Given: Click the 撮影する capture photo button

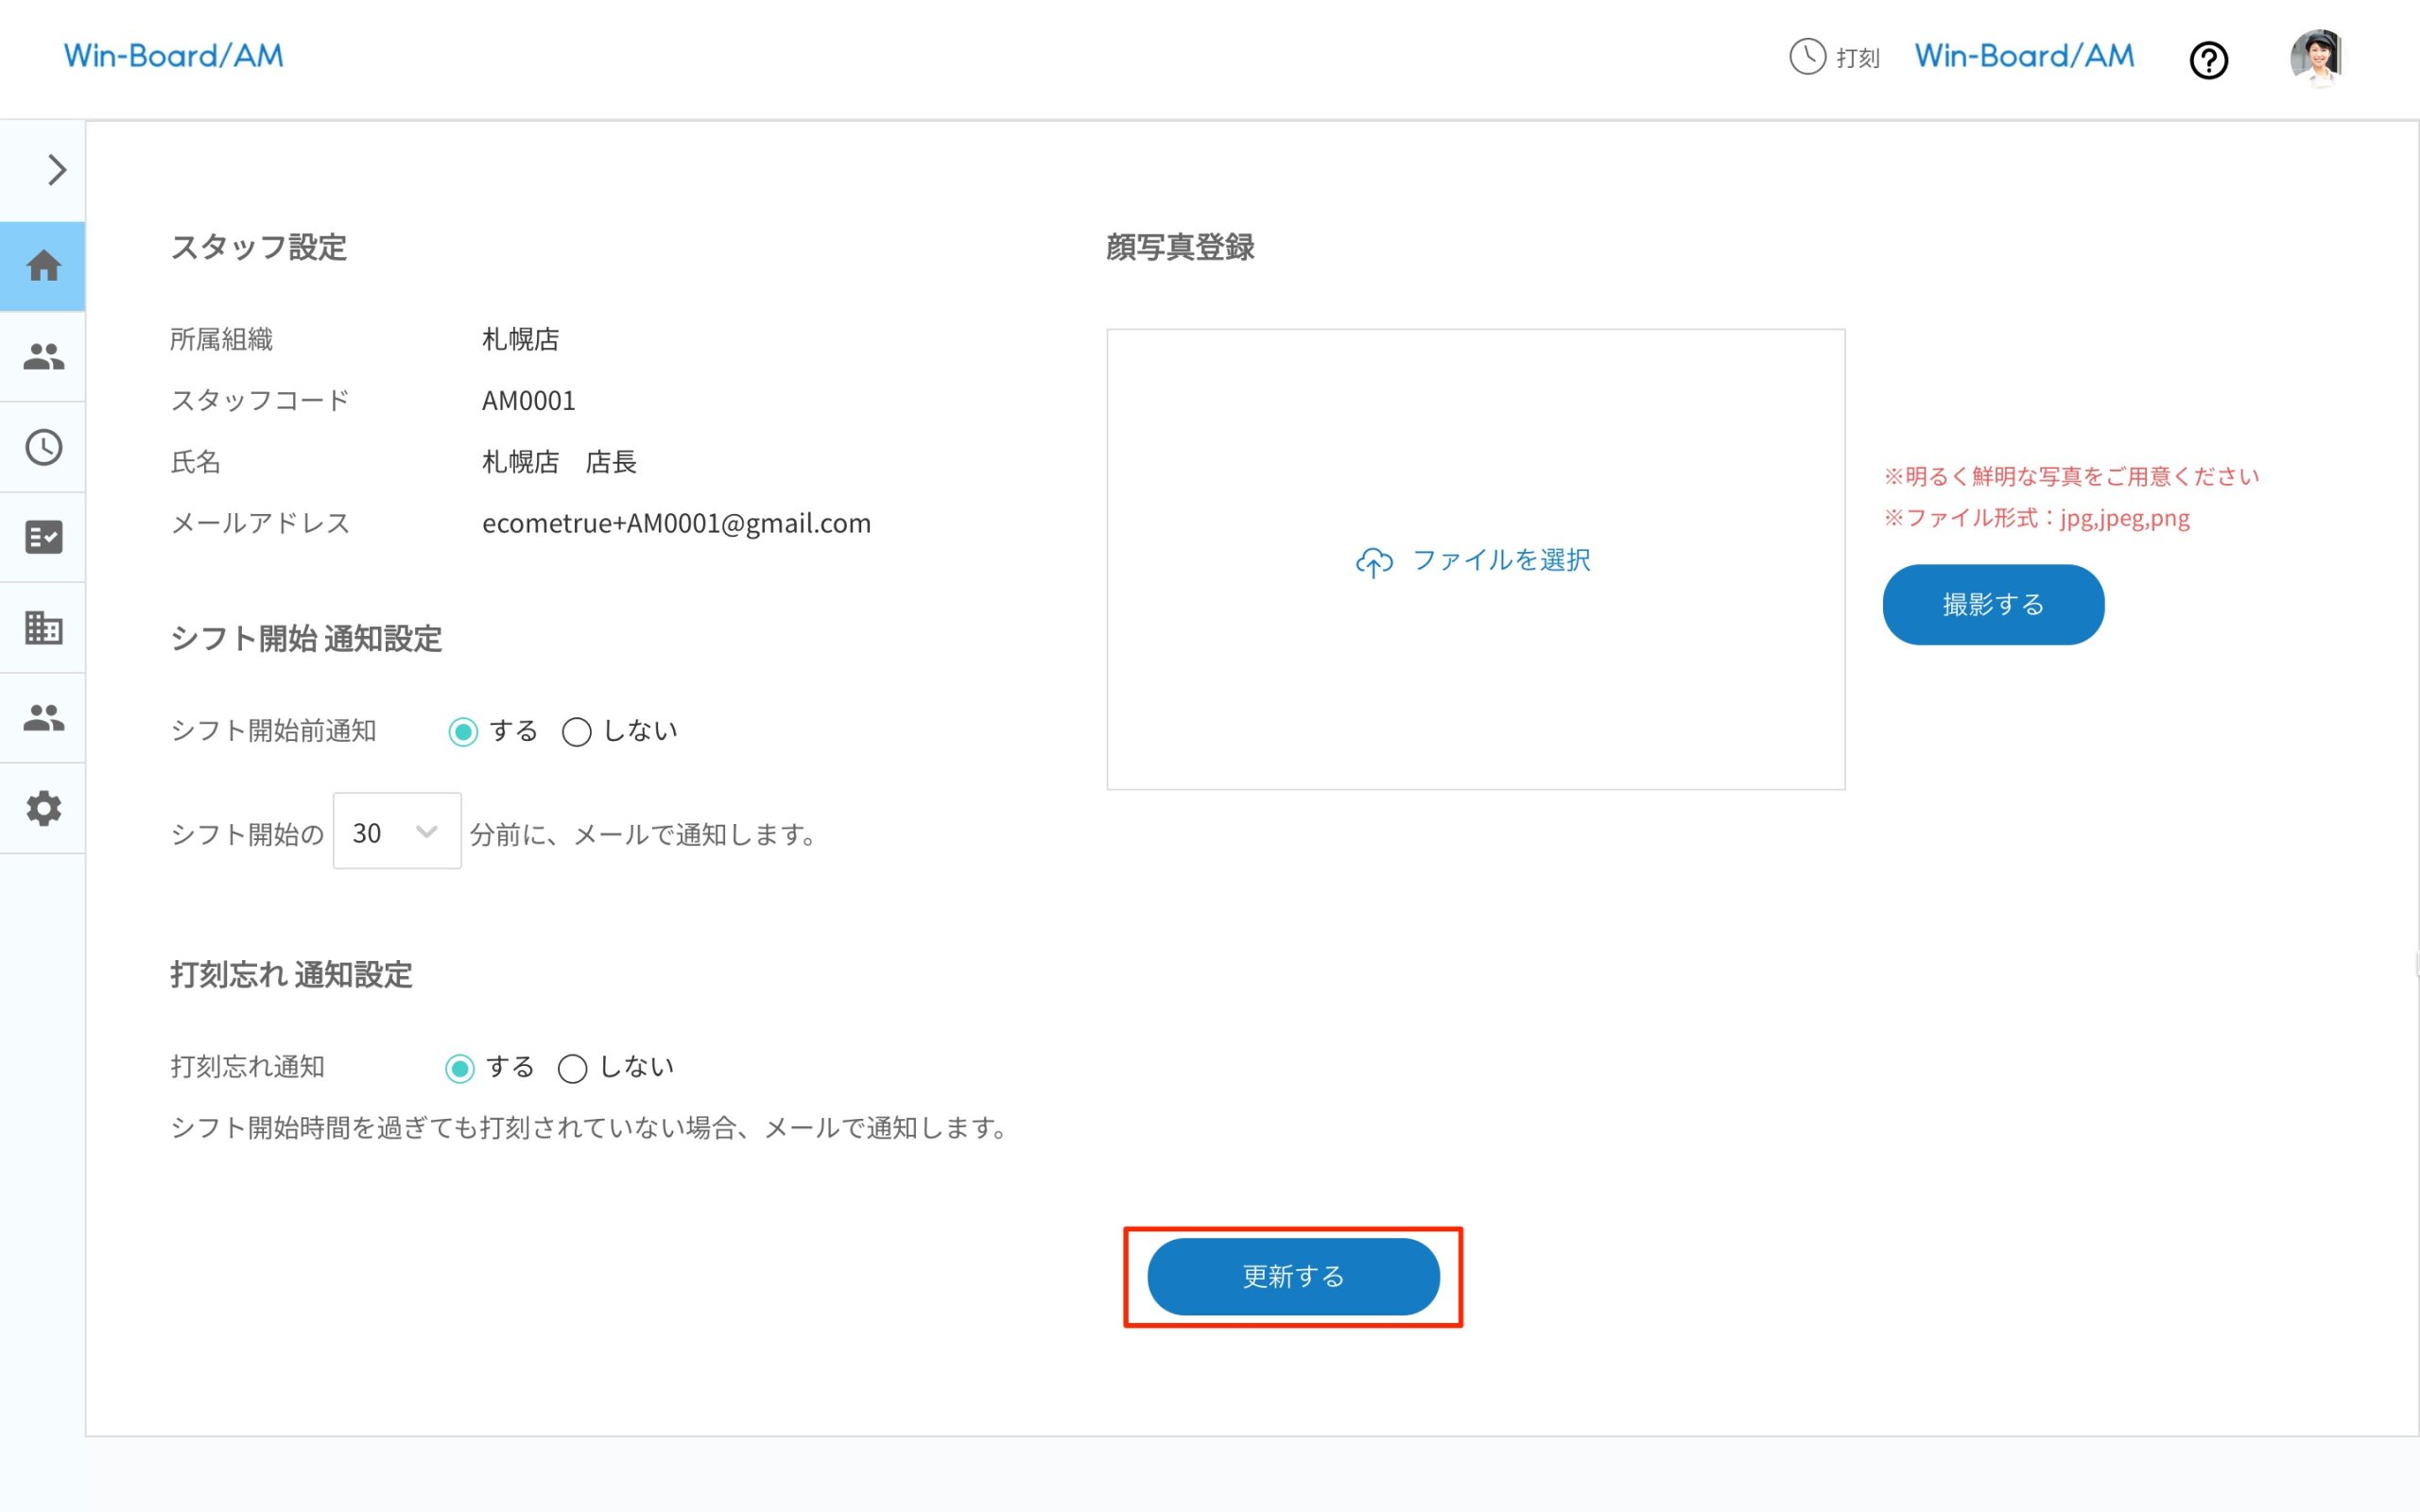Looking at the screenshot, I should point(1991,604).
